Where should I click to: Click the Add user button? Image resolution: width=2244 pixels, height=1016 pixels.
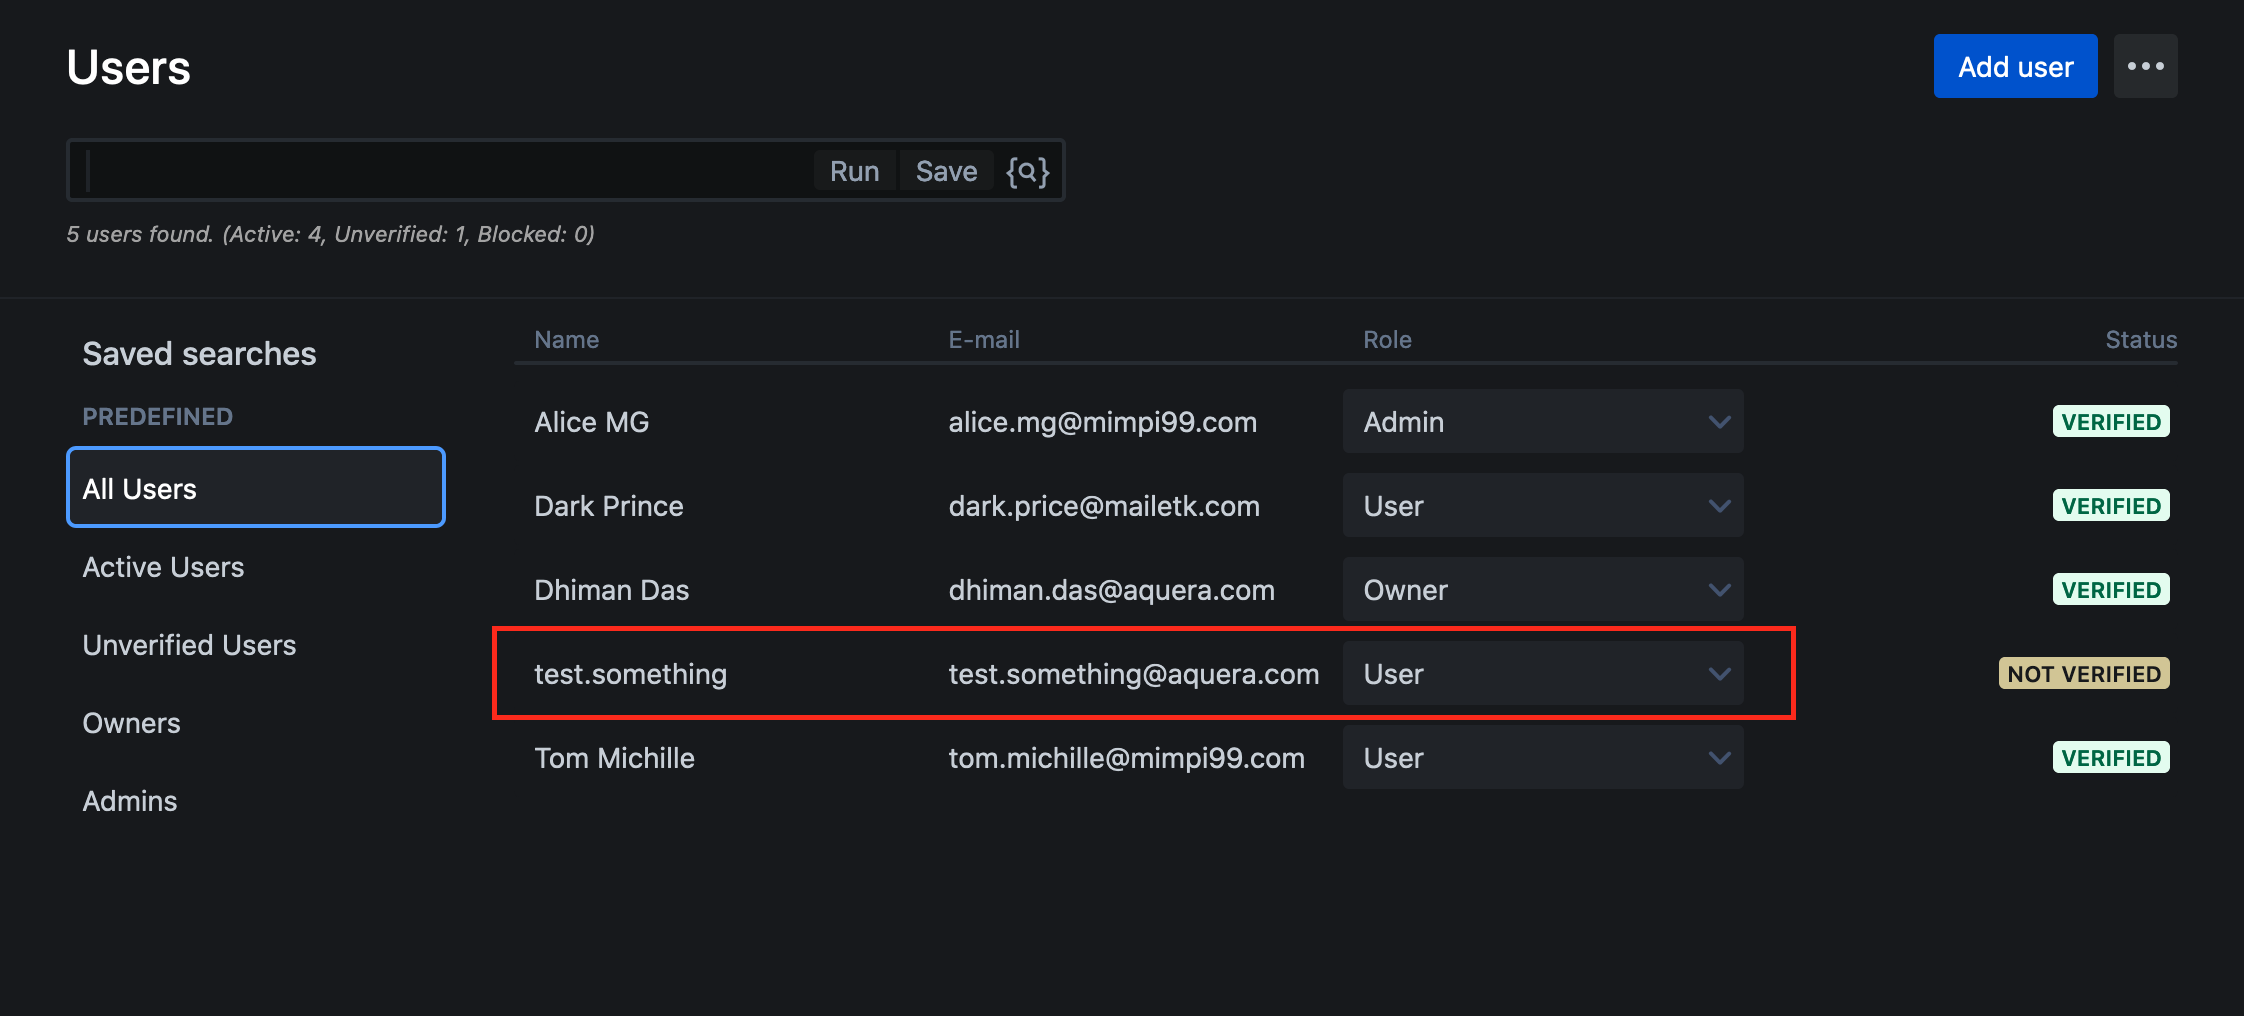coord(2015,66)
